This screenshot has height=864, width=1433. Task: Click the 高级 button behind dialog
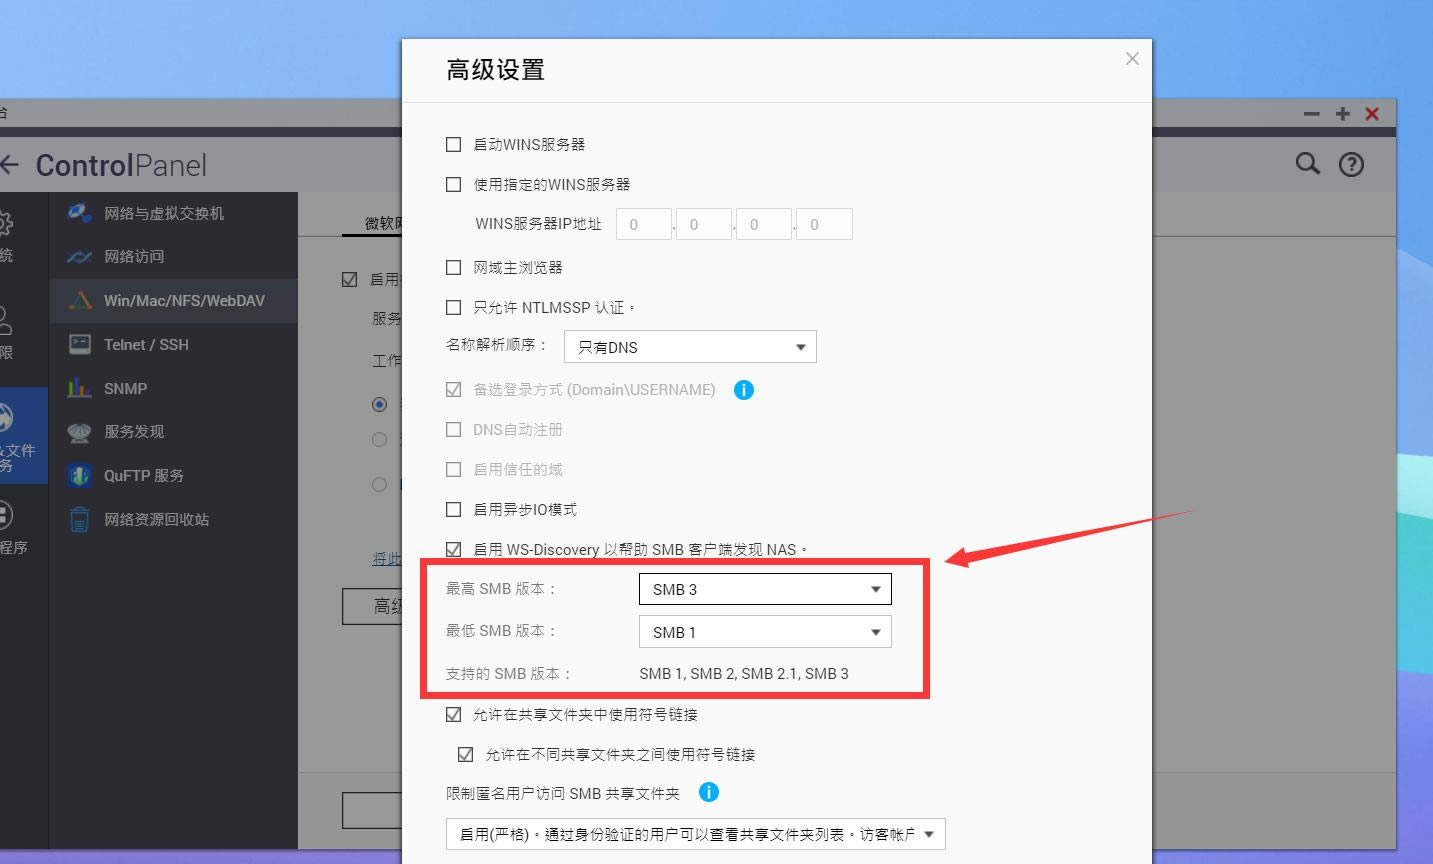coord(372,606)
